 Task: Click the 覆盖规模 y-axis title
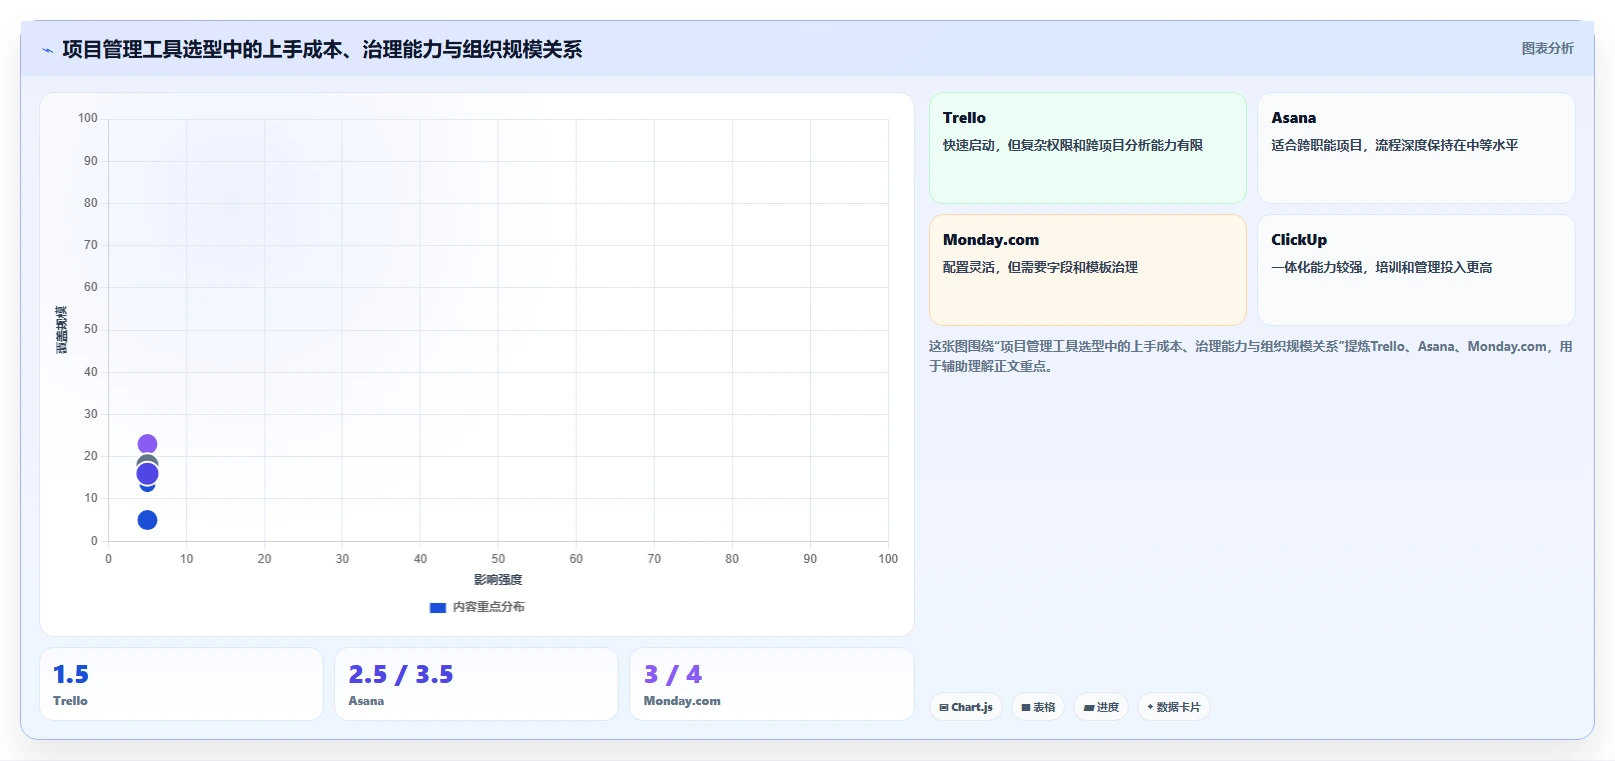pyautogui.click(x=61, y=330)
